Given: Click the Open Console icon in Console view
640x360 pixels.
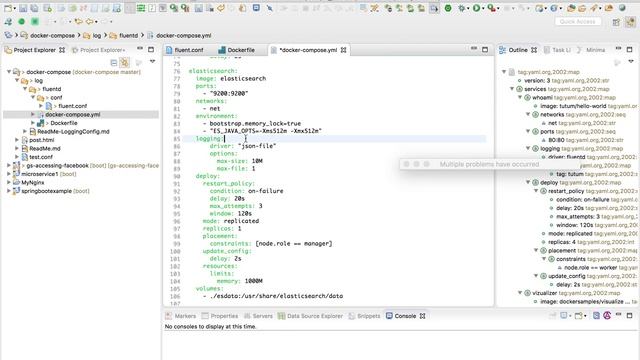Looking at the screenshot, I should [579, 316].
